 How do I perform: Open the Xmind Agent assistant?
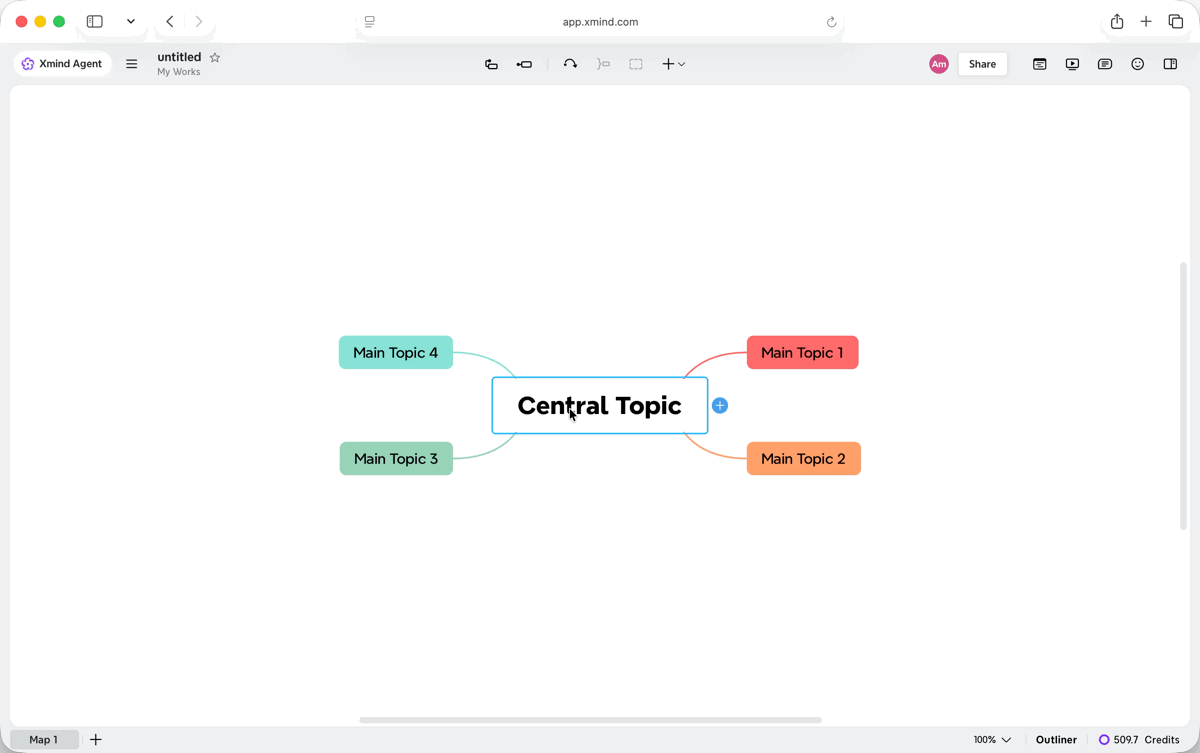point(62,64)
